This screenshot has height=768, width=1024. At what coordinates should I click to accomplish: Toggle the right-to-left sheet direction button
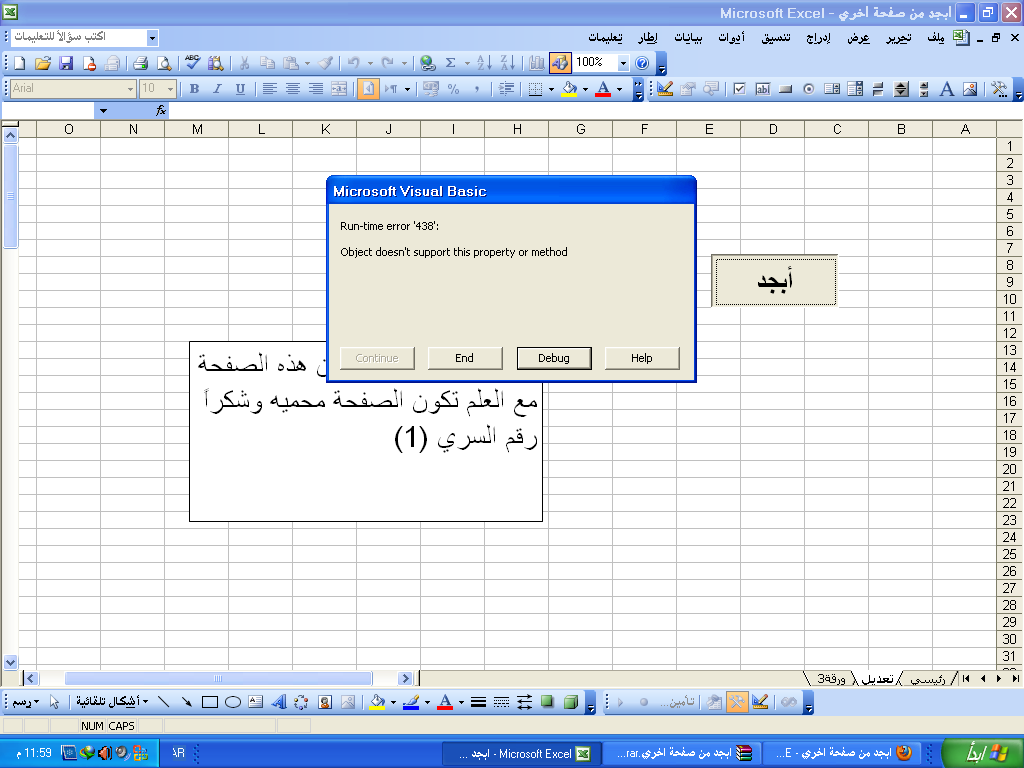click(368, 89)
